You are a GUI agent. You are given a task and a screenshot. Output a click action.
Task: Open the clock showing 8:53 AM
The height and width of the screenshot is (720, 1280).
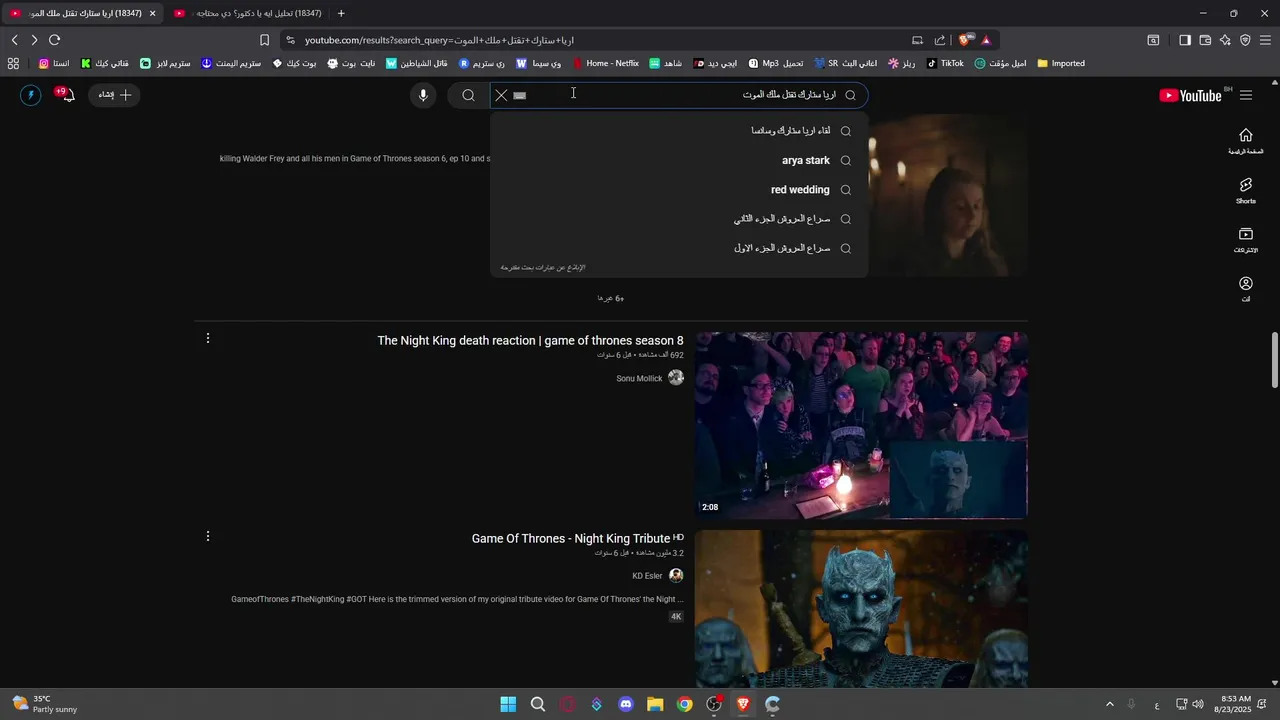click(1233, 704)
